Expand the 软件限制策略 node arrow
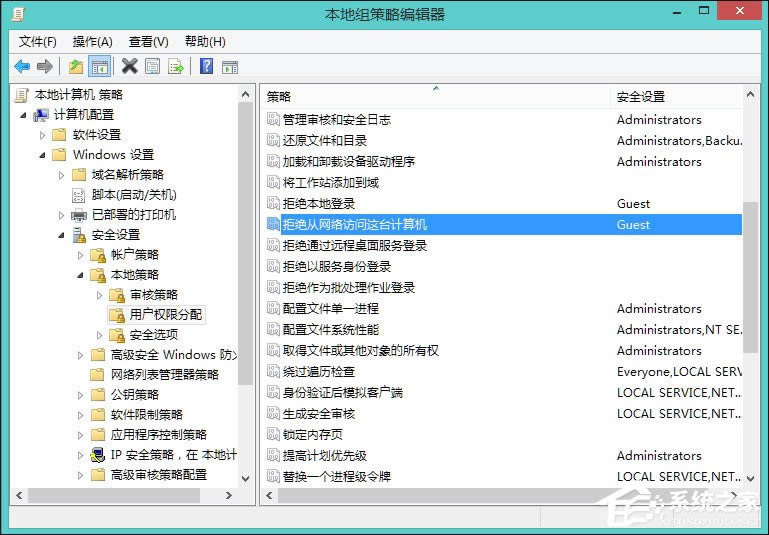Viewport: 769px width, 535px height. pos(80,415)
